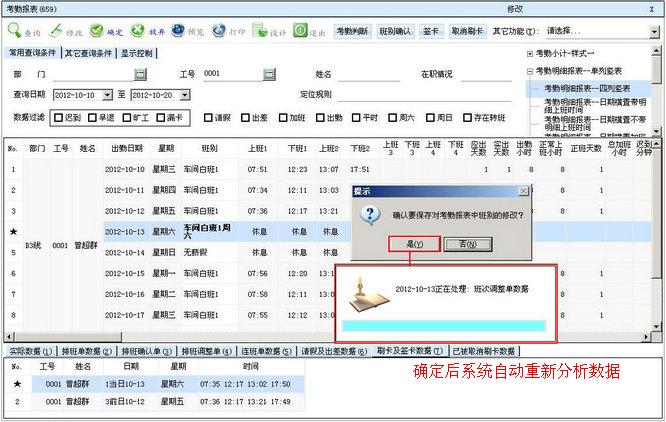
Task: Collapse the 考勤明细报表--单列竖表 tree node
Action: click(x=530, y=71)
